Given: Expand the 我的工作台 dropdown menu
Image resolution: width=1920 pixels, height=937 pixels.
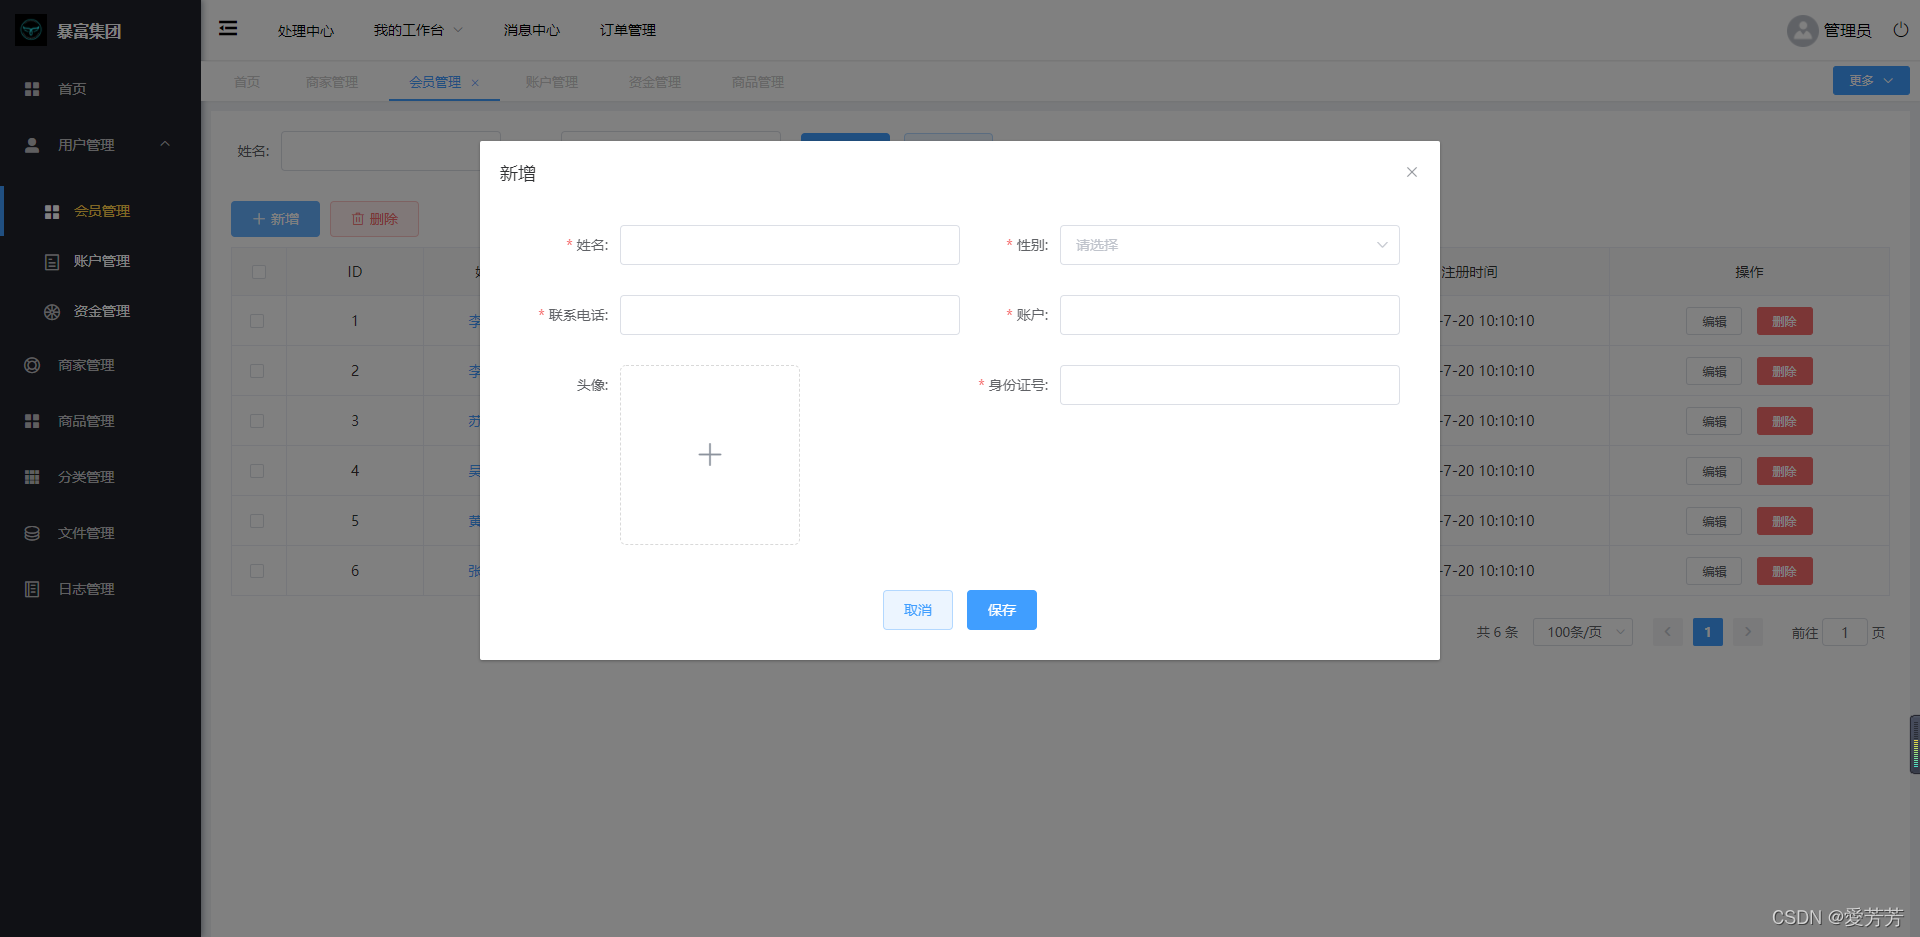Looking at the screenshot, I should pyautogui.click(x=418, y=30).
